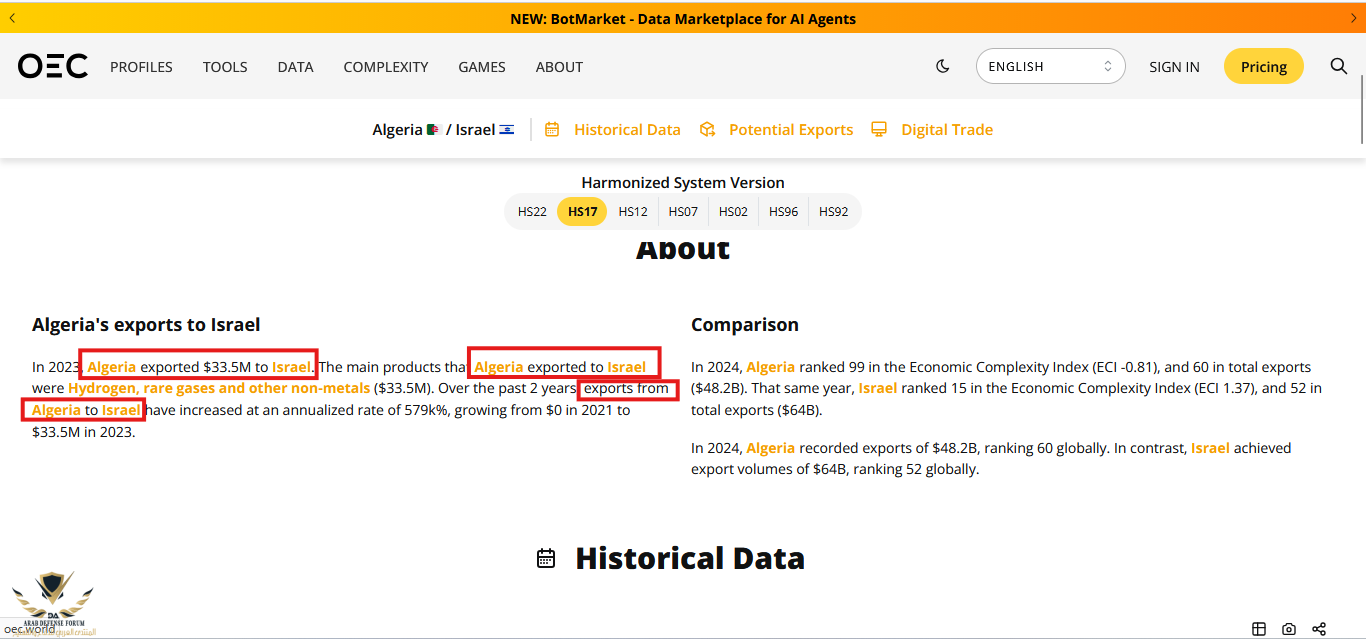This screenshot has height=639, width=1366.
Task: Click Algeria link before 'exported $33.5M'
Action: click(x=111, y=367)
